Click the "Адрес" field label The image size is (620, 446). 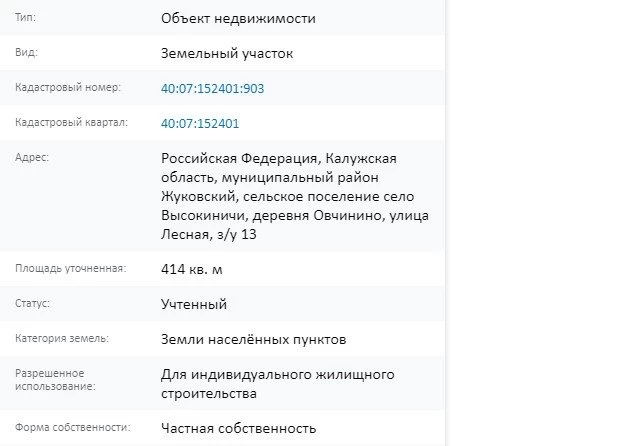pos(32,158)
